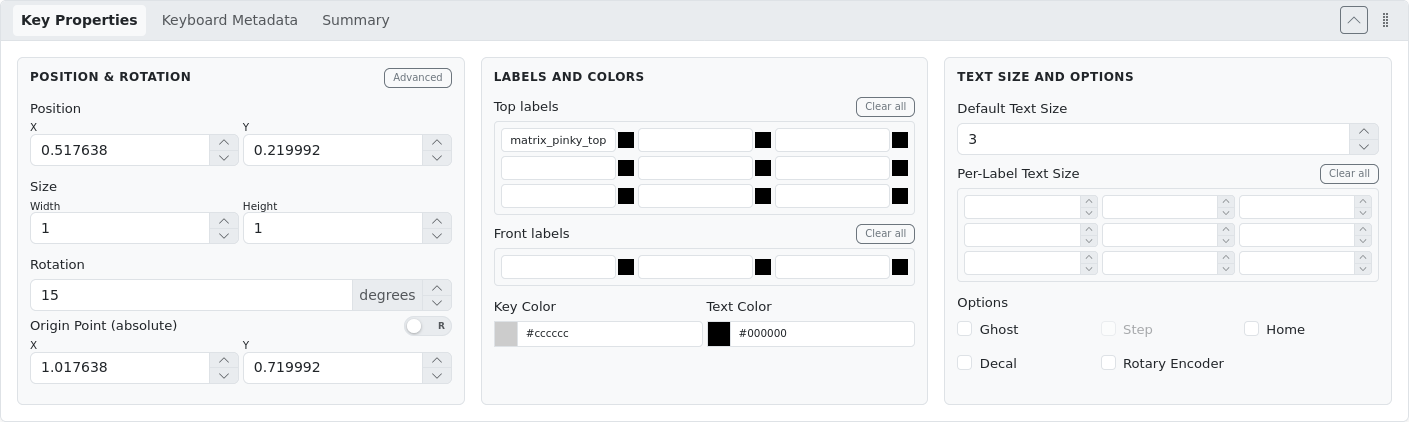
Task: Increase the Width stepper value
Action: coord(224,221)
